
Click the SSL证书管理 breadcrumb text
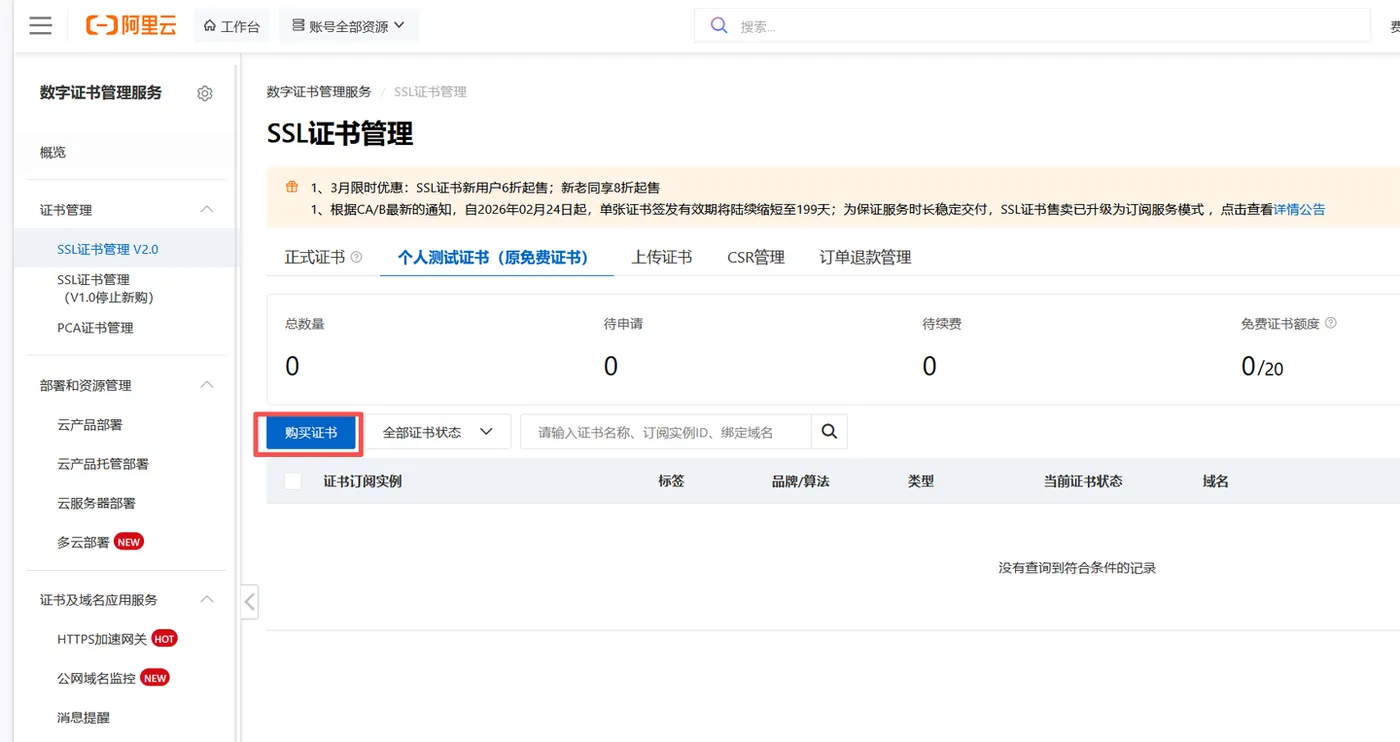[x=430, y=92]
